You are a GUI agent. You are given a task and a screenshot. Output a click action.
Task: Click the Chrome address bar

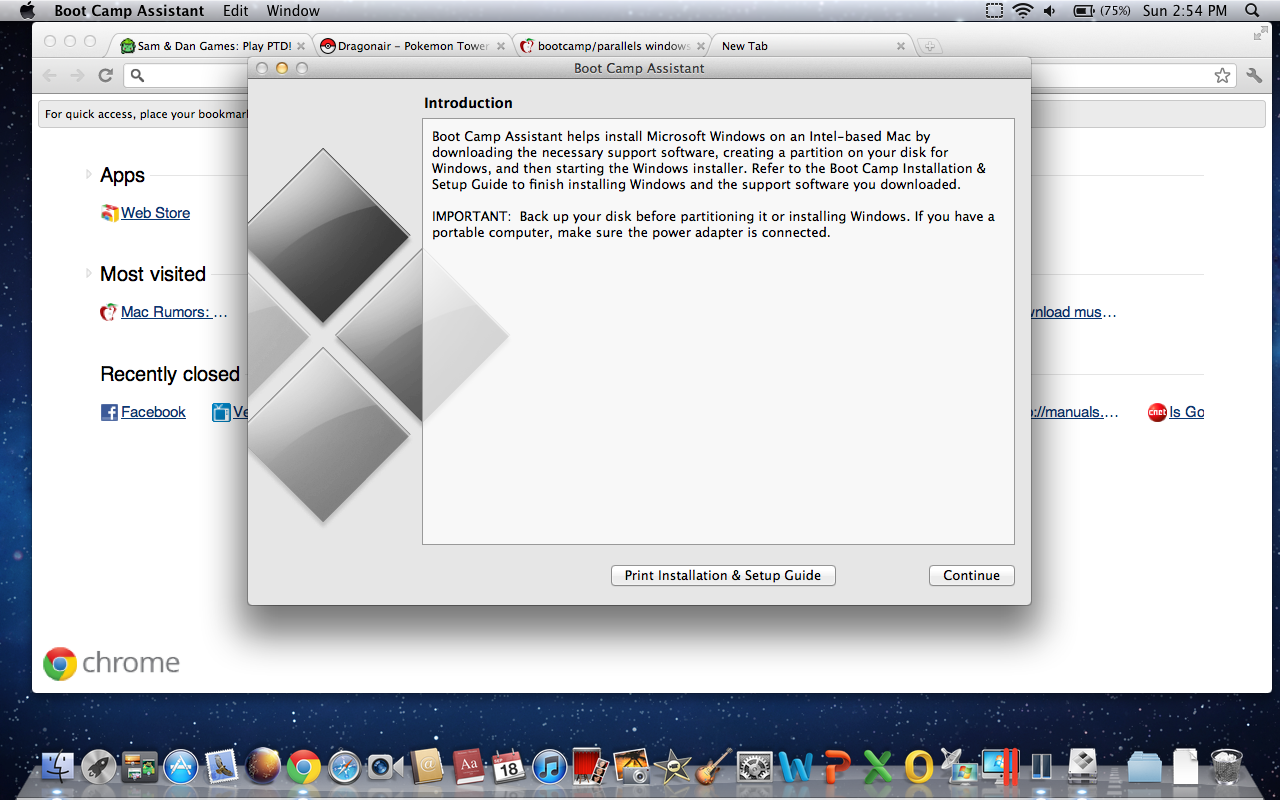[x=680, y=75]
